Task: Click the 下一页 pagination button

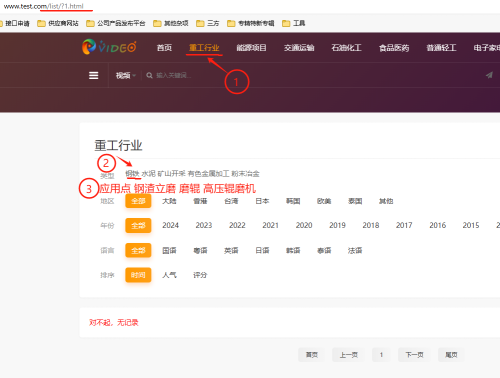Action: tap(414, 355)
